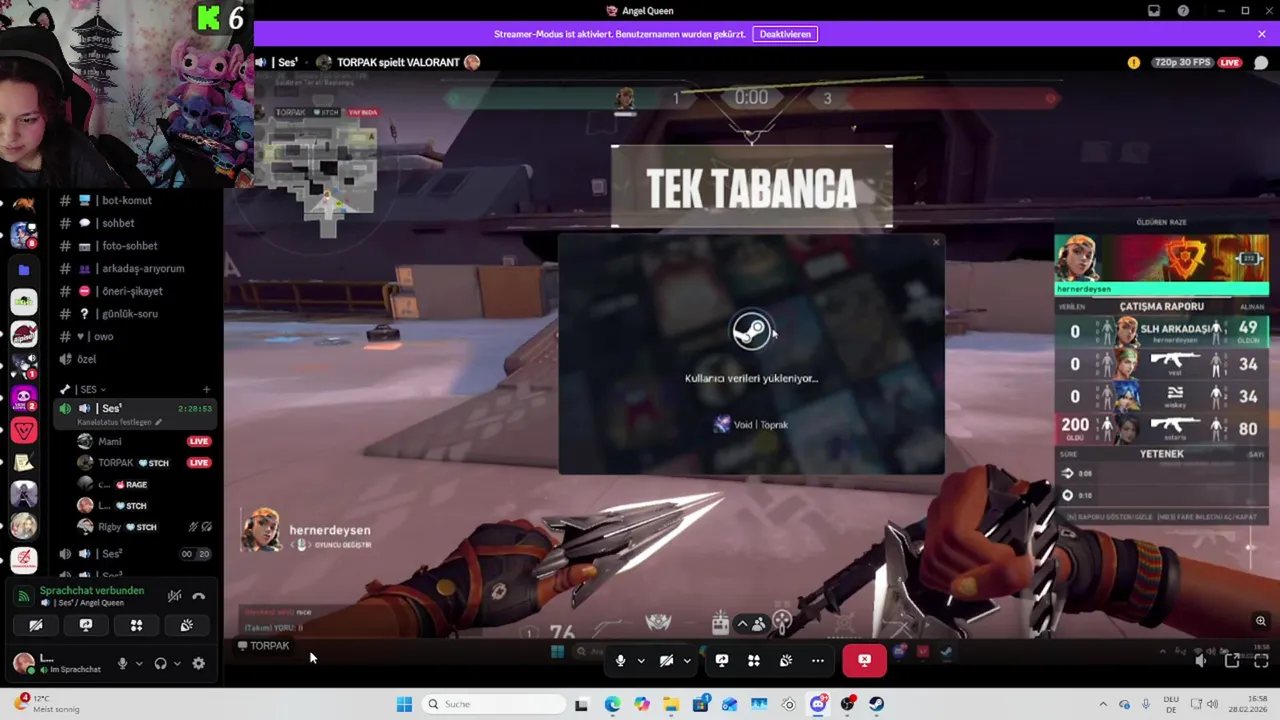Screen dimensions: 1280x720
Task: Open activities in the stream control bar
Action: pos(754,660)
